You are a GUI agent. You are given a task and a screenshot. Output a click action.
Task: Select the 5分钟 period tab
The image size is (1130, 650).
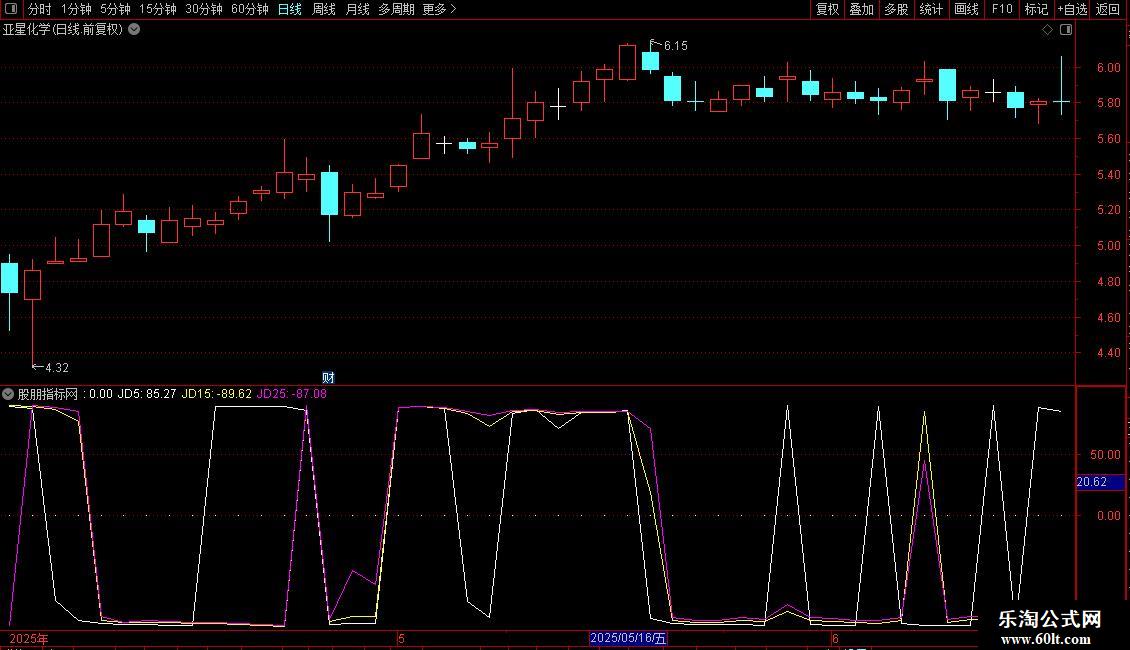(115, 9)
